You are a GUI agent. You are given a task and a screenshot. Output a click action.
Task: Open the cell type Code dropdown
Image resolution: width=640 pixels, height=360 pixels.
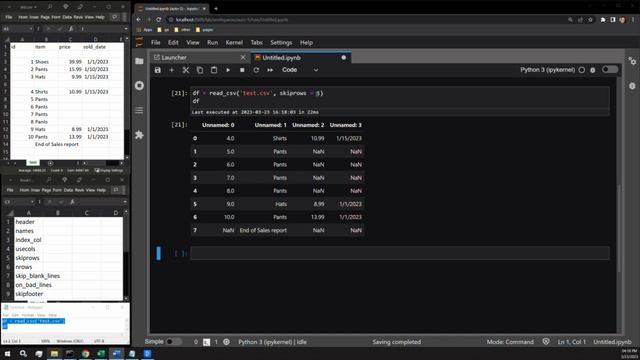coord(300,70)
